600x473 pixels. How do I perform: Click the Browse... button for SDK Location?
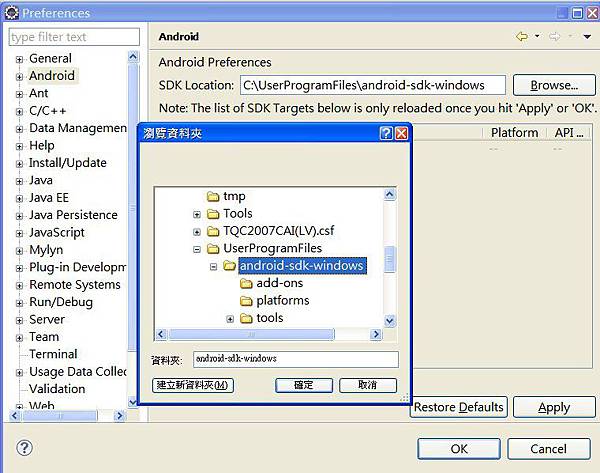(x=554, y=85)
